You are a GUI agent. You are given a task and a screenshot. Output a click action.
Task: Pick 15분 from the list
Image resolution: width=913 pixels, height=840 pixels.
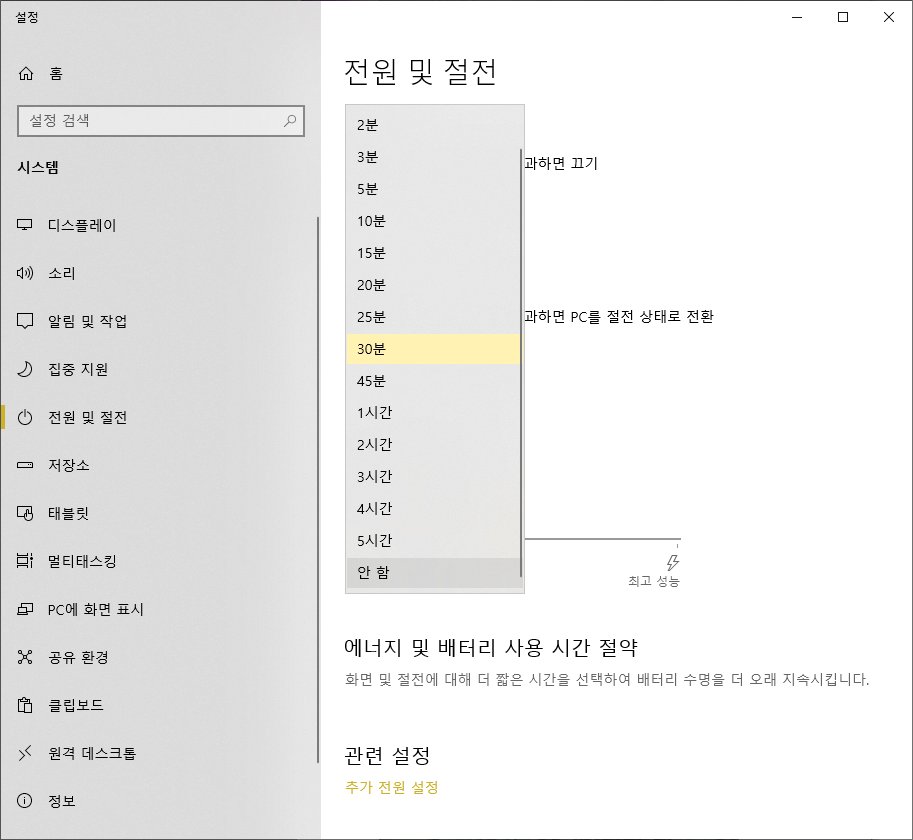pyautogui.click(x=433, y=253)
